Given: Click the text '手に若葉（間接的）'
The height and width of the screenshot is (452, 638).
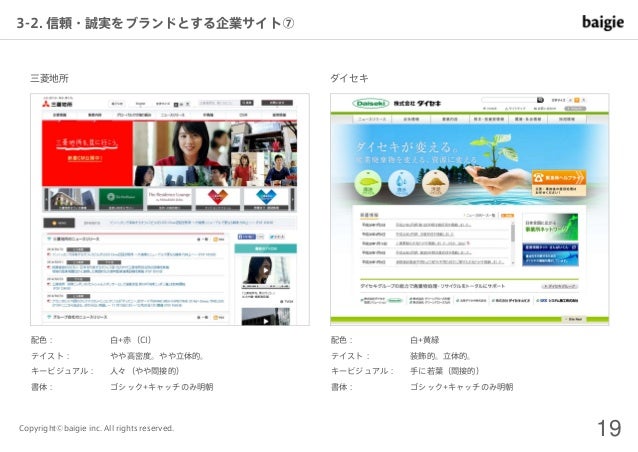Looking at the screenshot, I should point(445,371).
